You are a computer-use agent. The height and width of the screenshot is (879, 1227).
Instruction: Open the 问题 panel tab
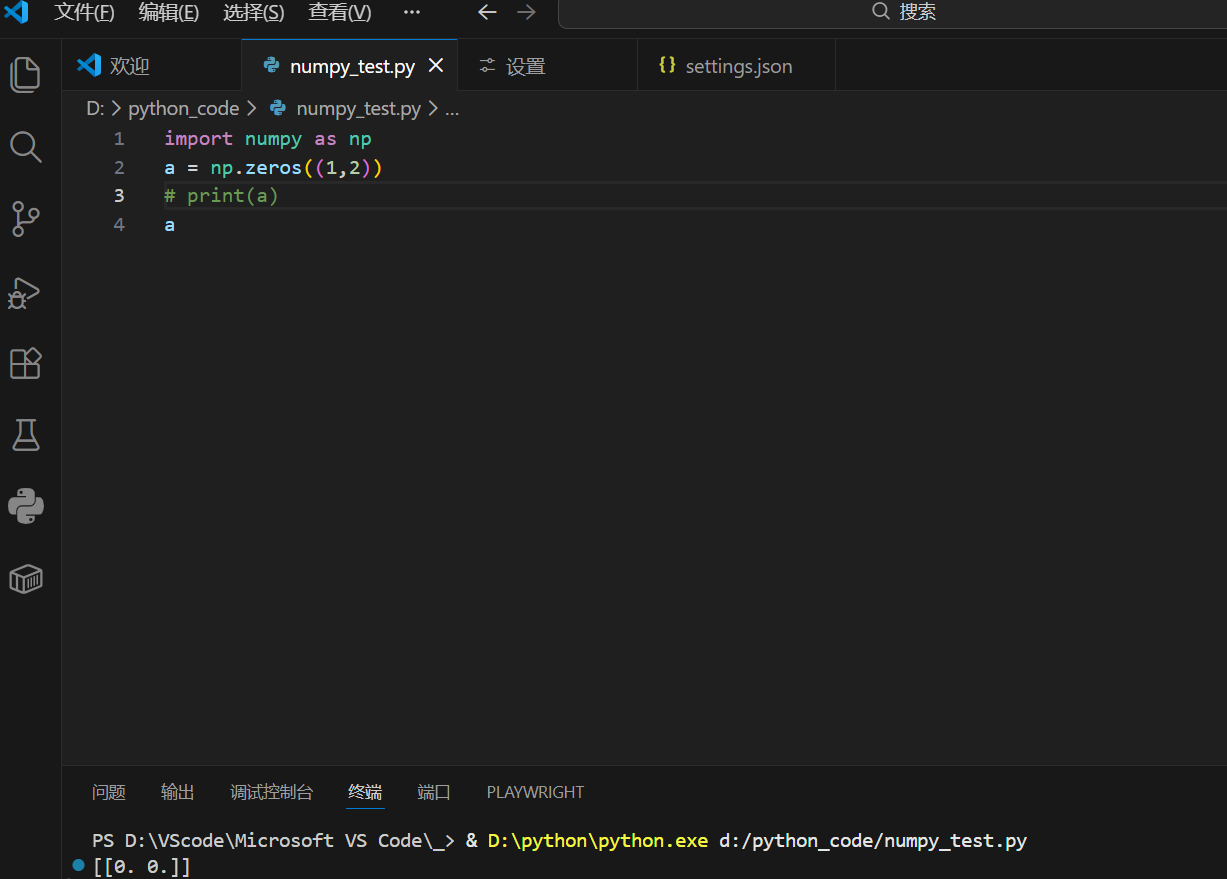109,792
